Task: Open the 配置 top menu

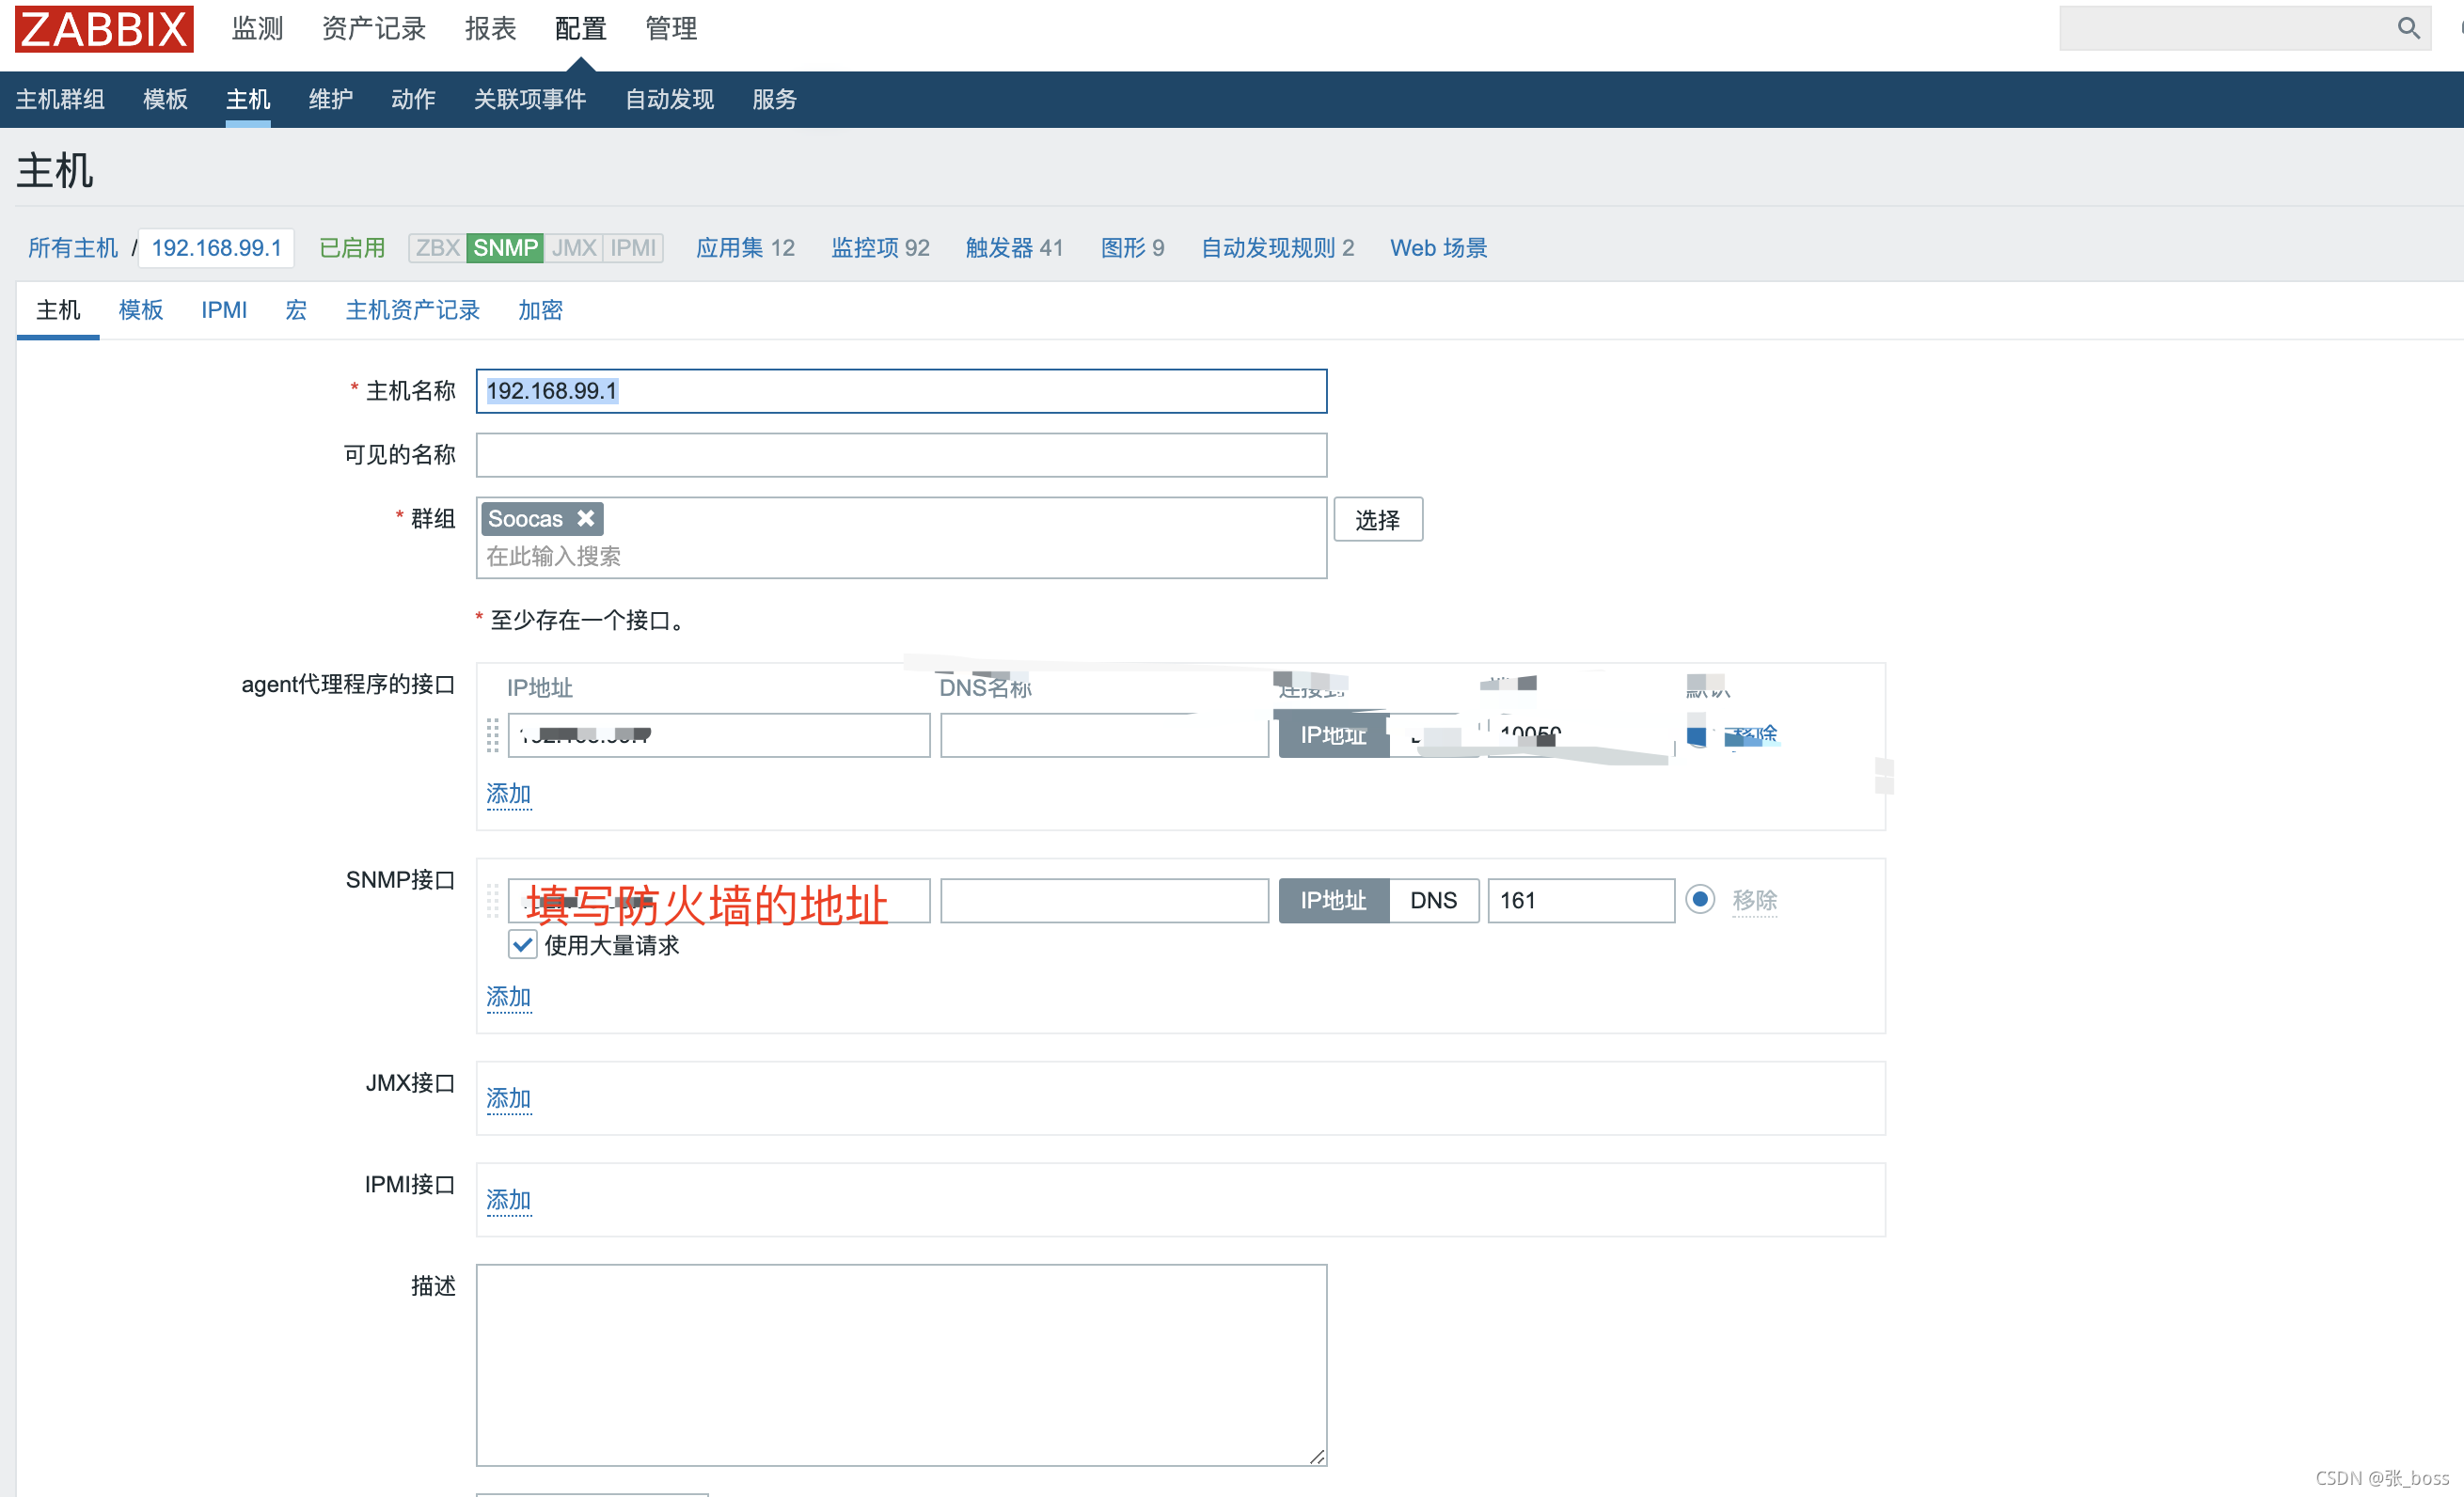Action: click(580, 28)
